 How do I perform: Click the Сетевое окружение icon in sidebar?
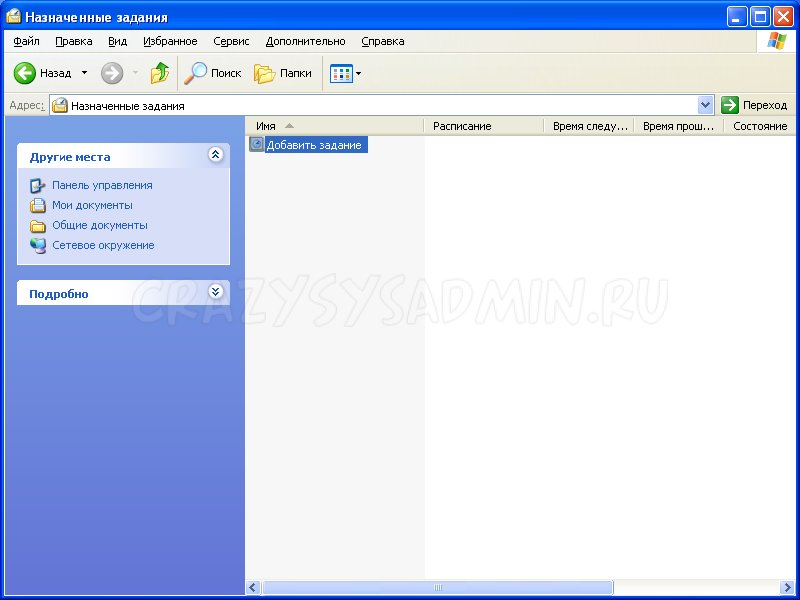click(x=38, y=245)
